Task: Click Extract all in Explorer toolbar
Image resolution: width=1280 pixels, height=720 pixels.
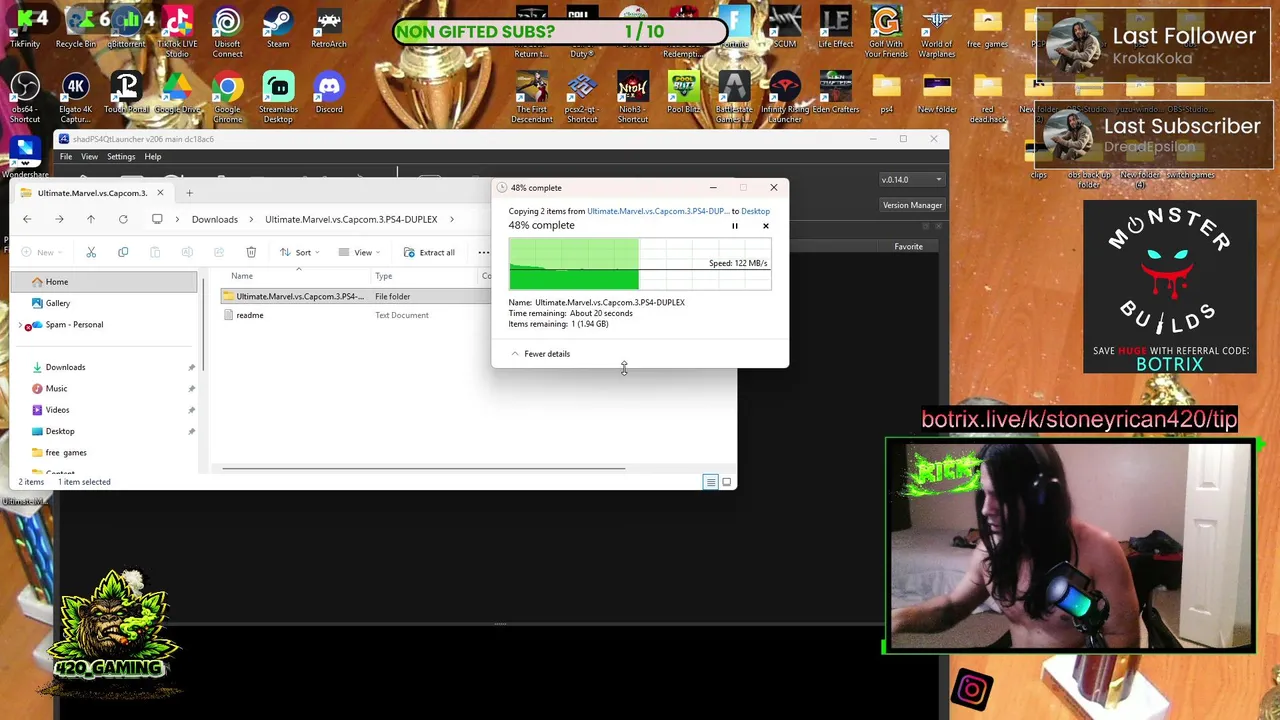Action: coord(429,252)
